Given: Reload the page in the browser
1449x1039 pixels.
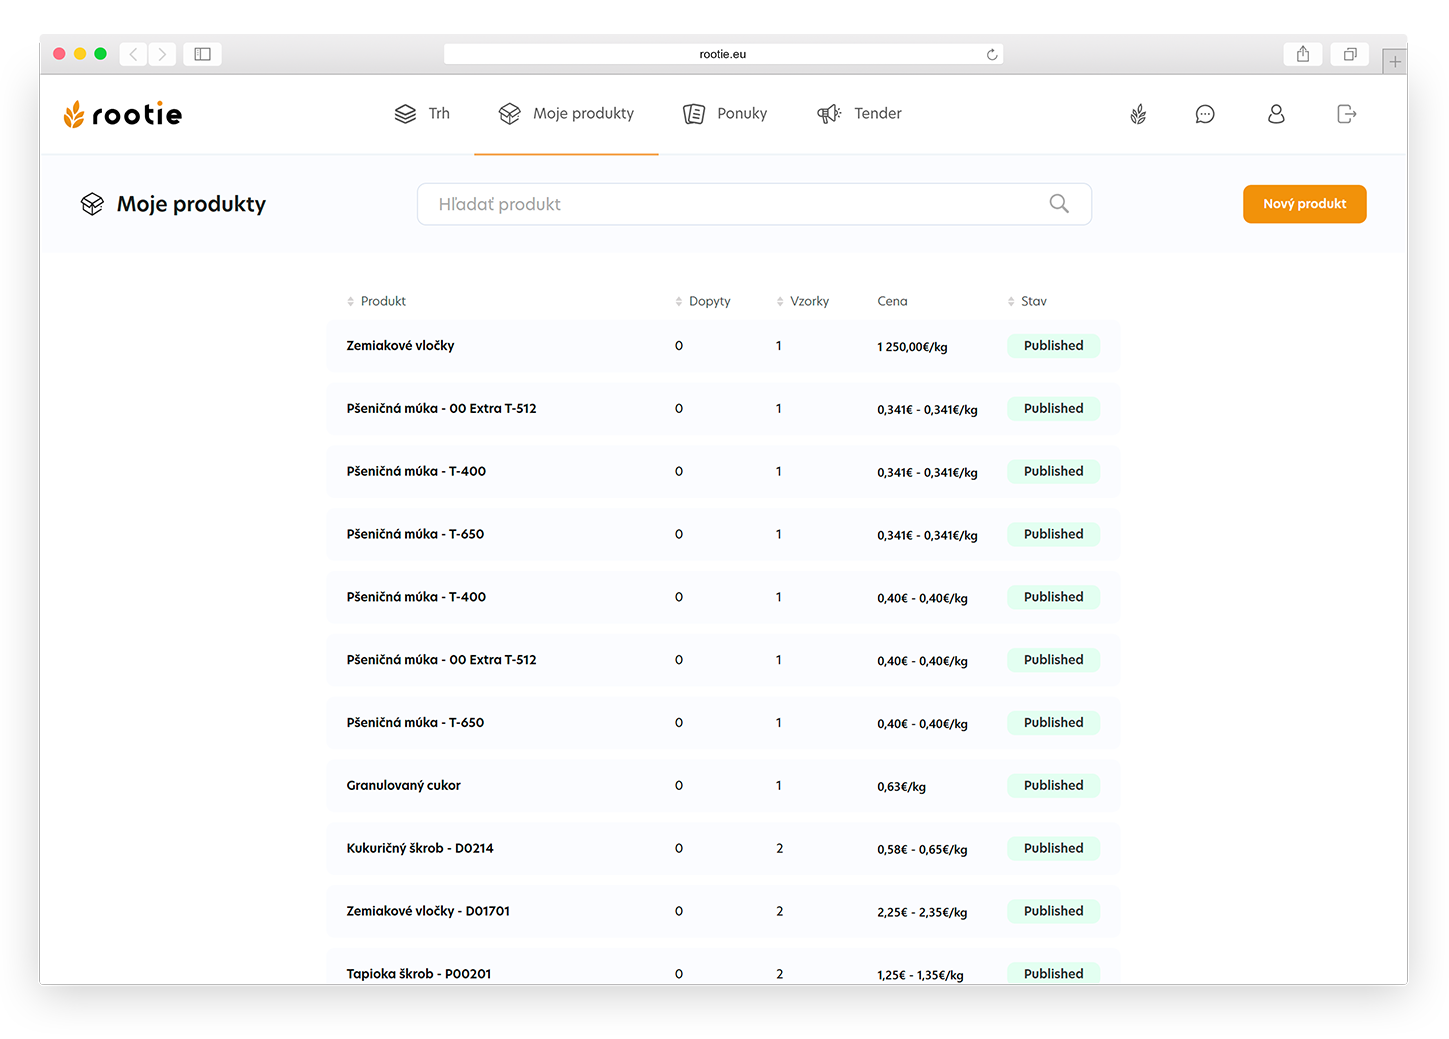Looking at the screenshot, I should [992, 54].
